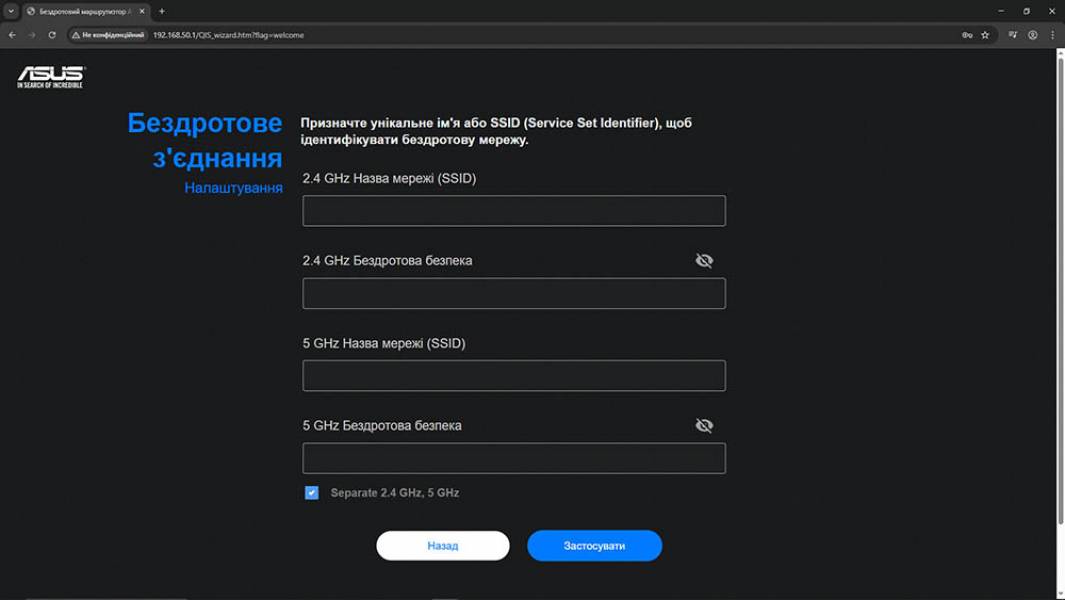Click the Налаштування subtitle text
The image size is (1065, 600).
coord(234,188)
